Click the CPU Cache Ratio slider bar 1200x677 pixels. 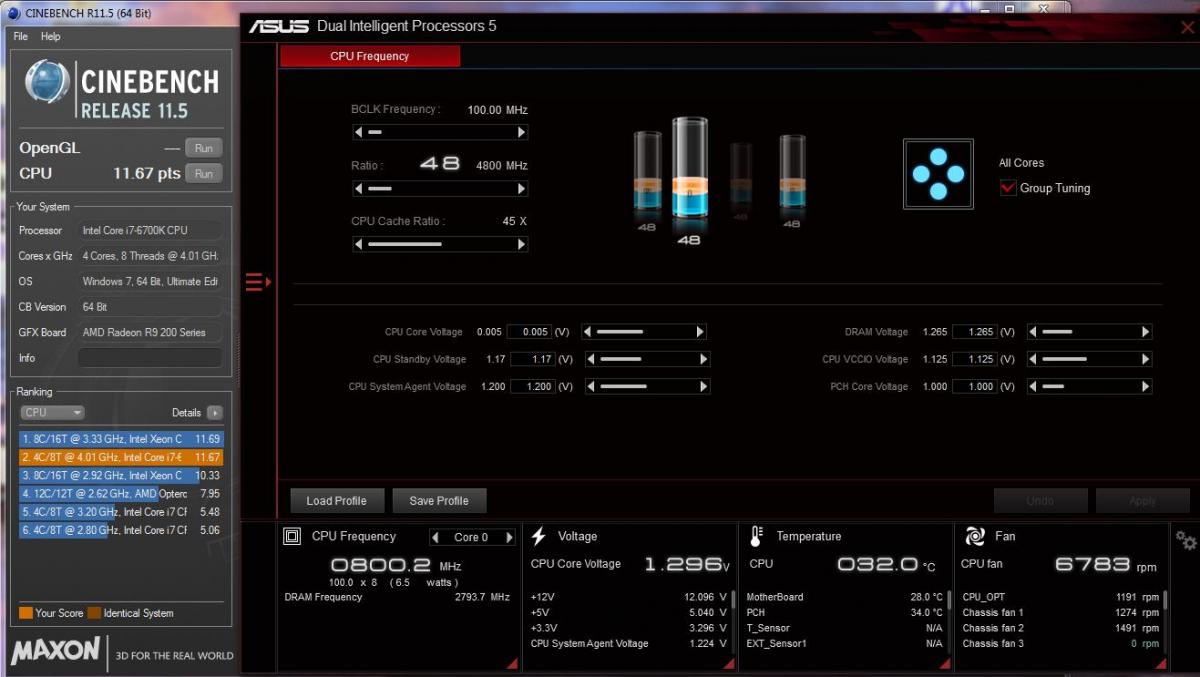pyautogui.click(x=440, y=244)
